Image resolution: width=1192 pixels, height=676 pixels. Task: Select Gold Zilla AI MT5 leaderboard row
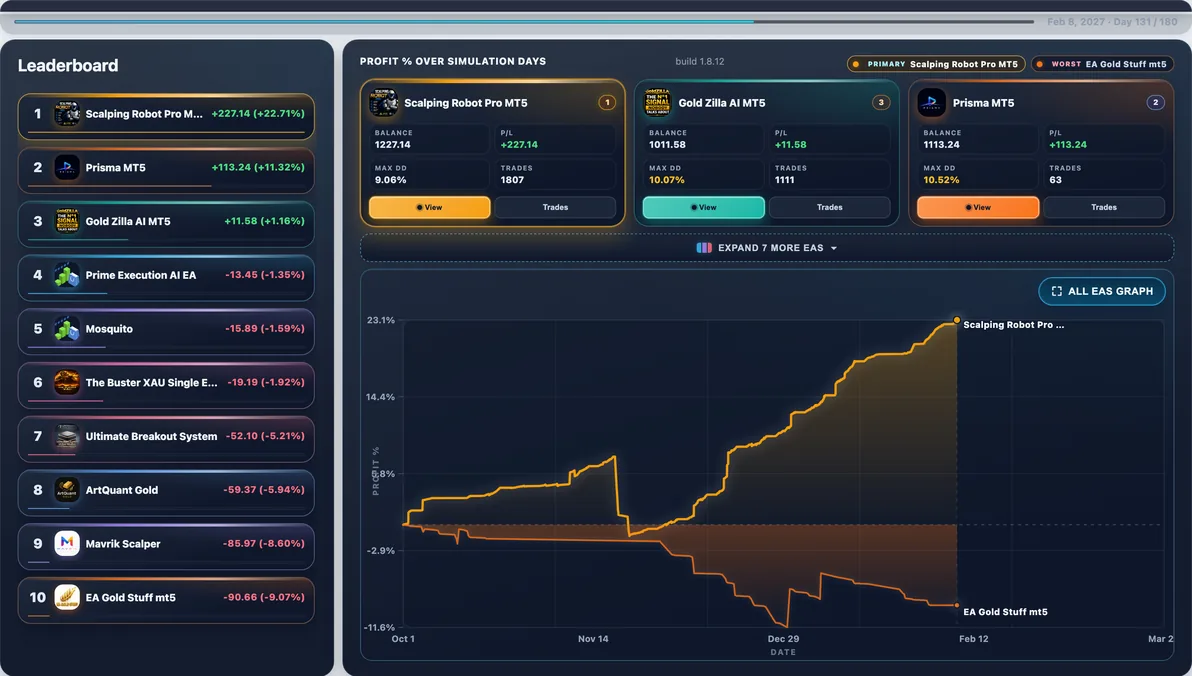(166, 224)
